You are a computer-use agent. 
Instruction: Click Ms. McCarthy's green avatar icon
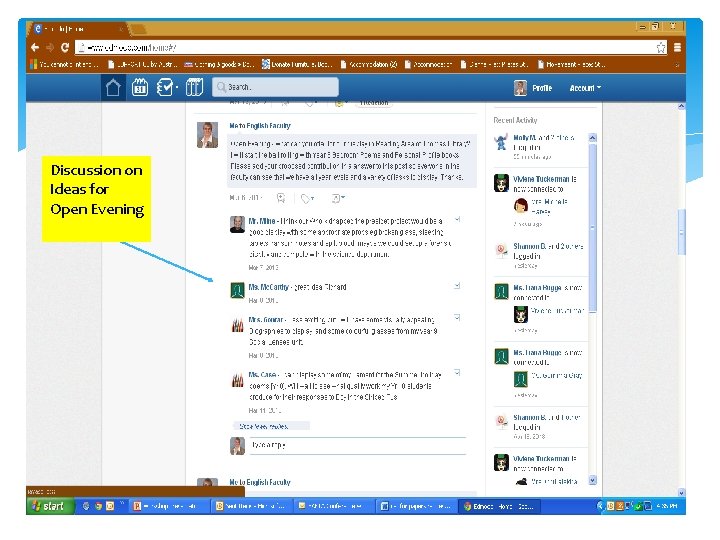coord(237,291)
